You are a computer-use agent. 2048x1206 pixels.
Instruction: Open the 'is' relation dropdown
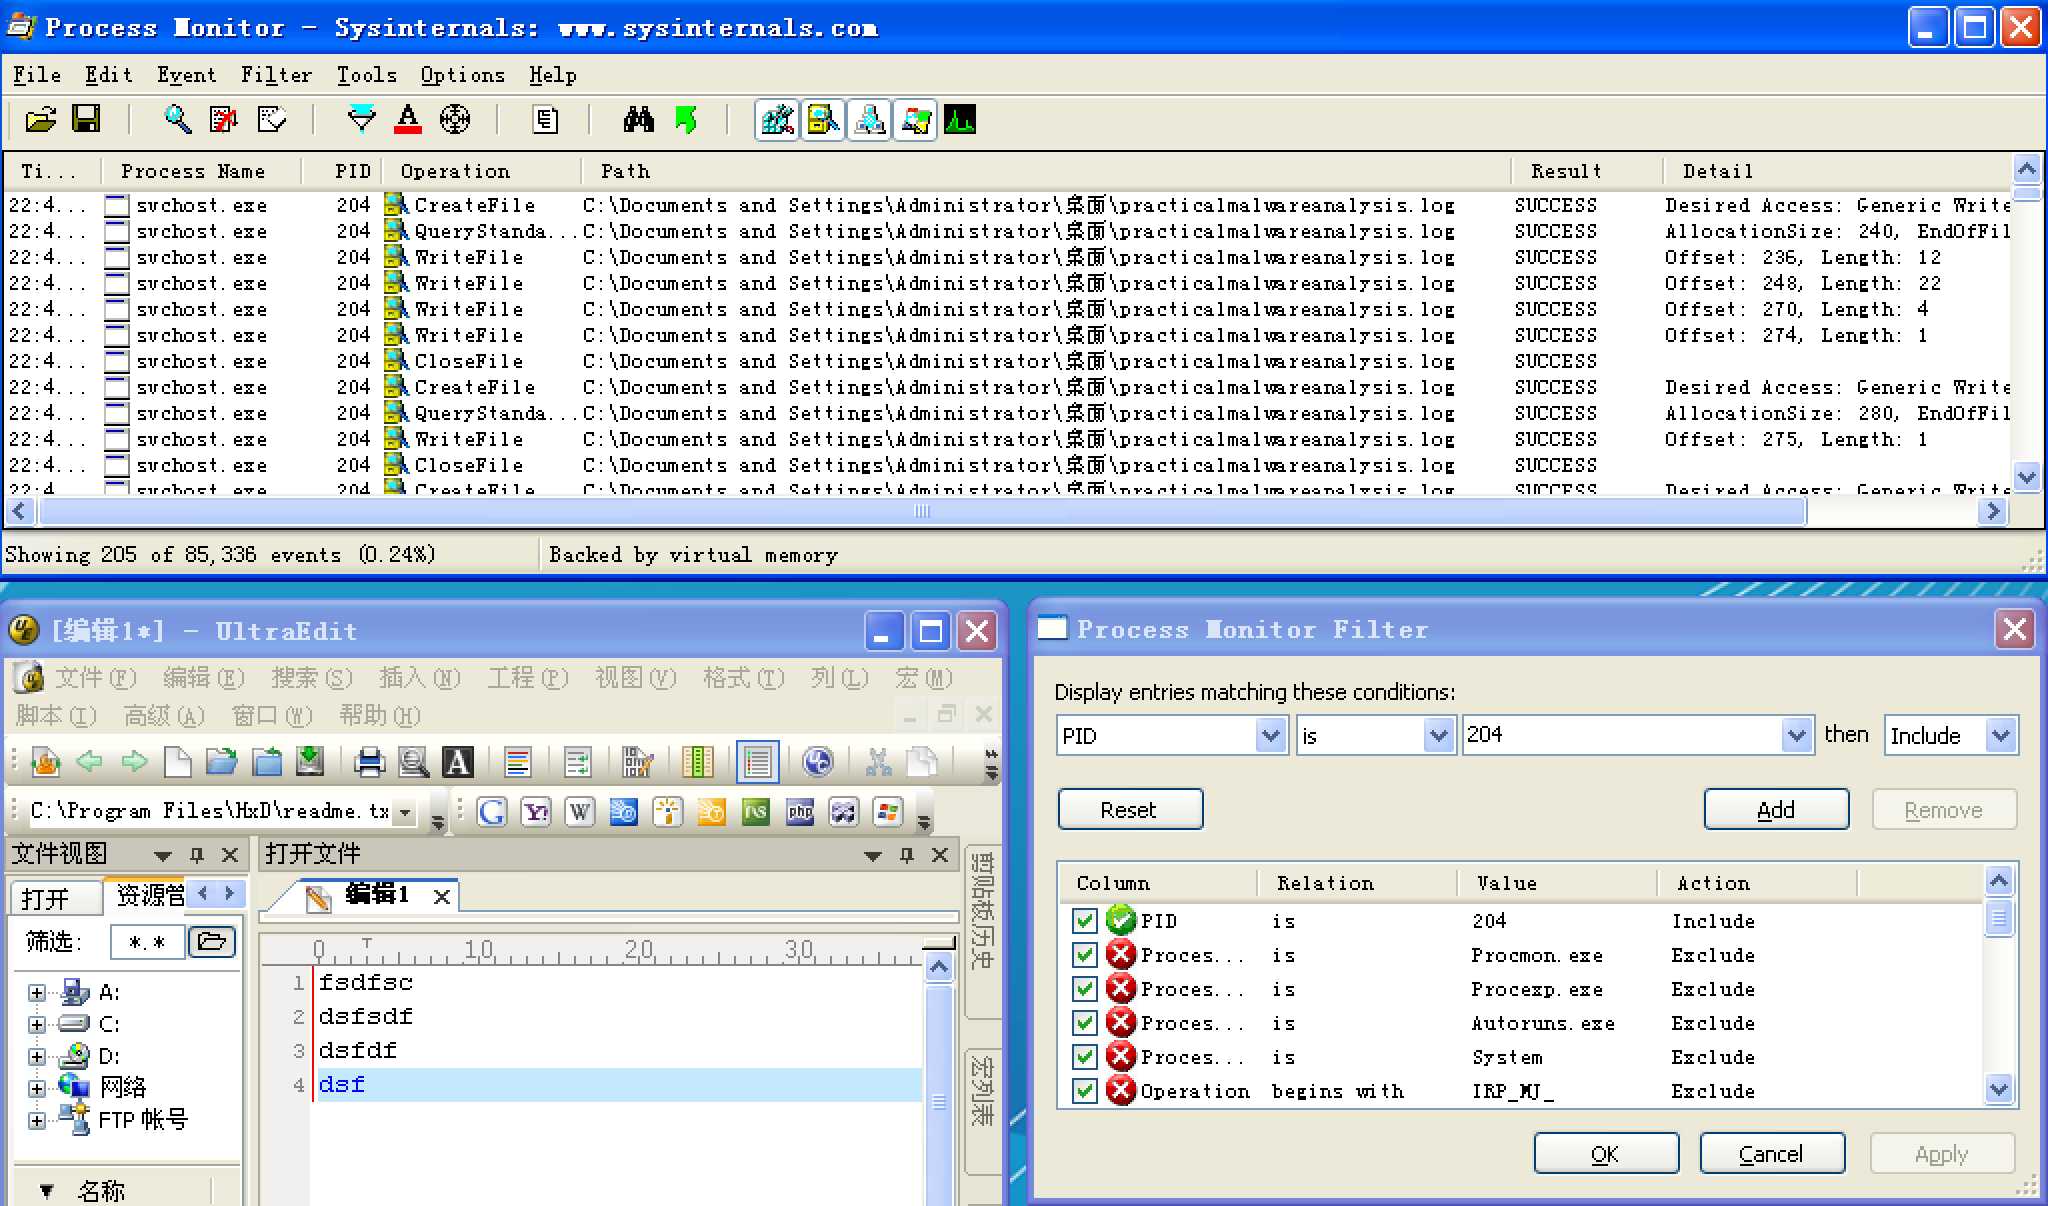click(x=1438, y=735)
